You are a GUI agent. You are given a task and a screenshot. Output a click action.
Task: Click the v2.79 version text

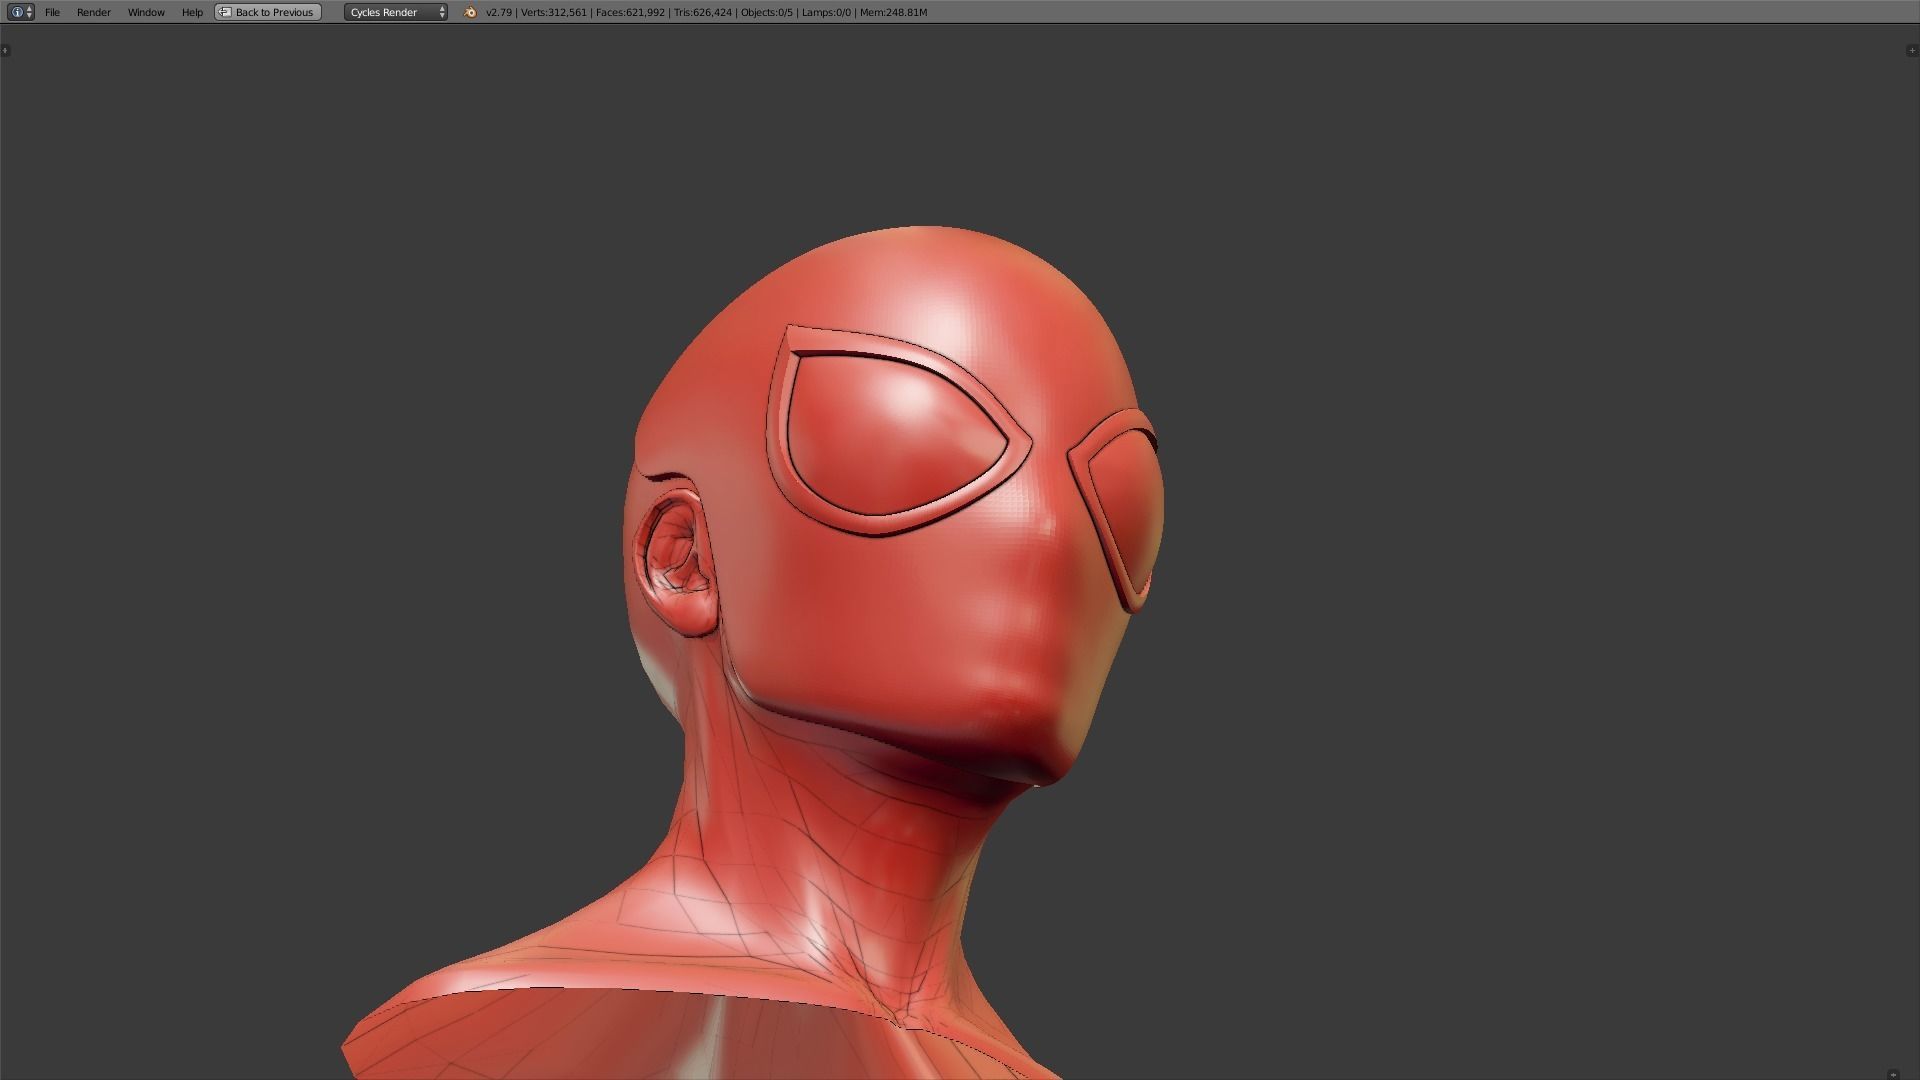498,12
